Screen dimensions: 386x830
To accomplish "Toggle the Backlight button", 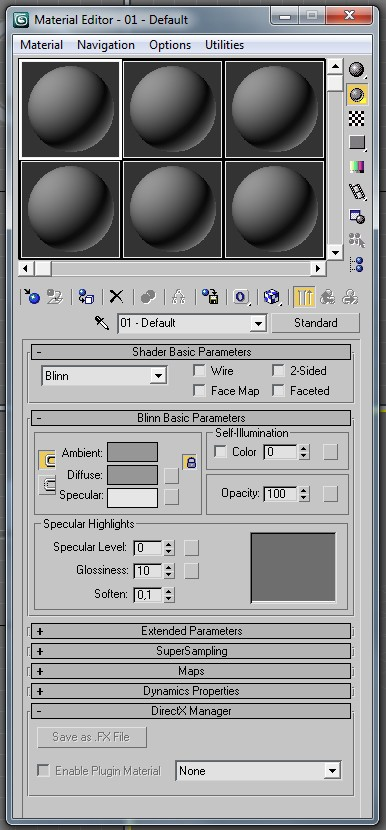I will (x=357, y=94).
